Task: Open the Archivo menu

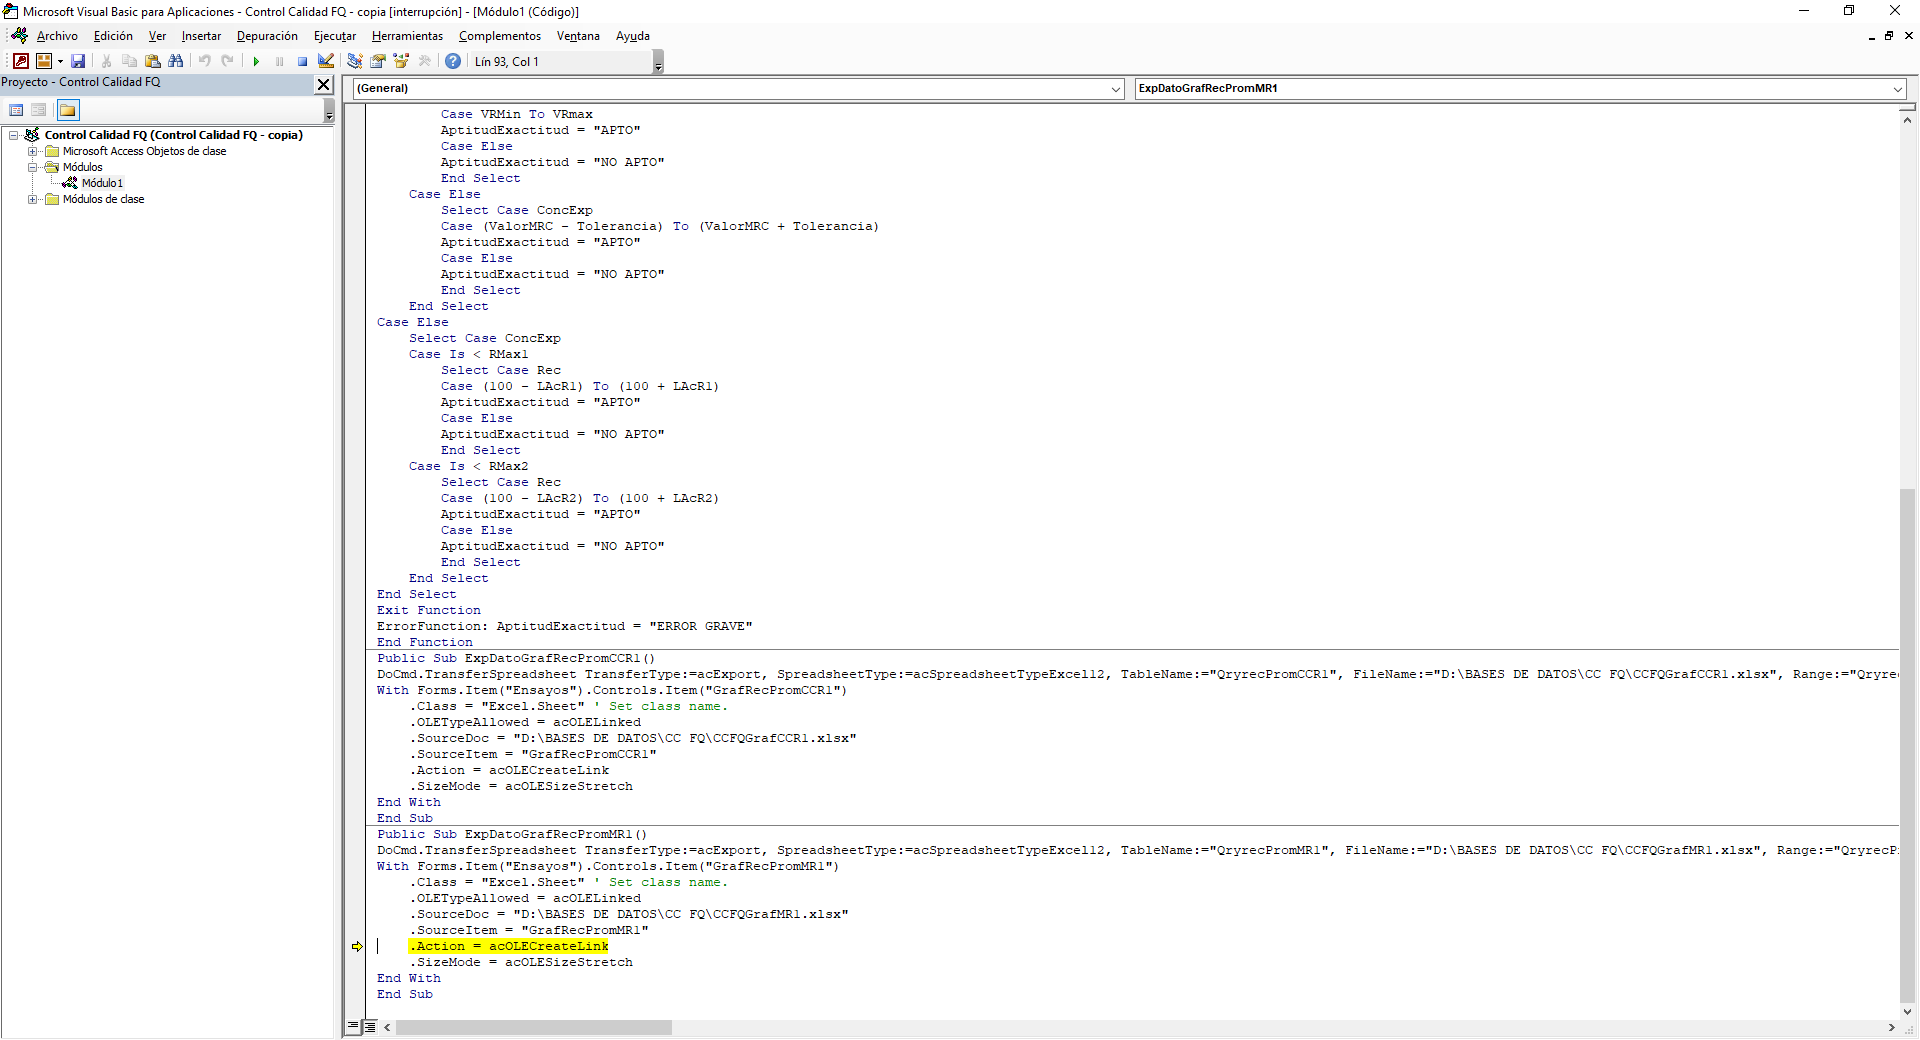Action: tap(57, 36)
